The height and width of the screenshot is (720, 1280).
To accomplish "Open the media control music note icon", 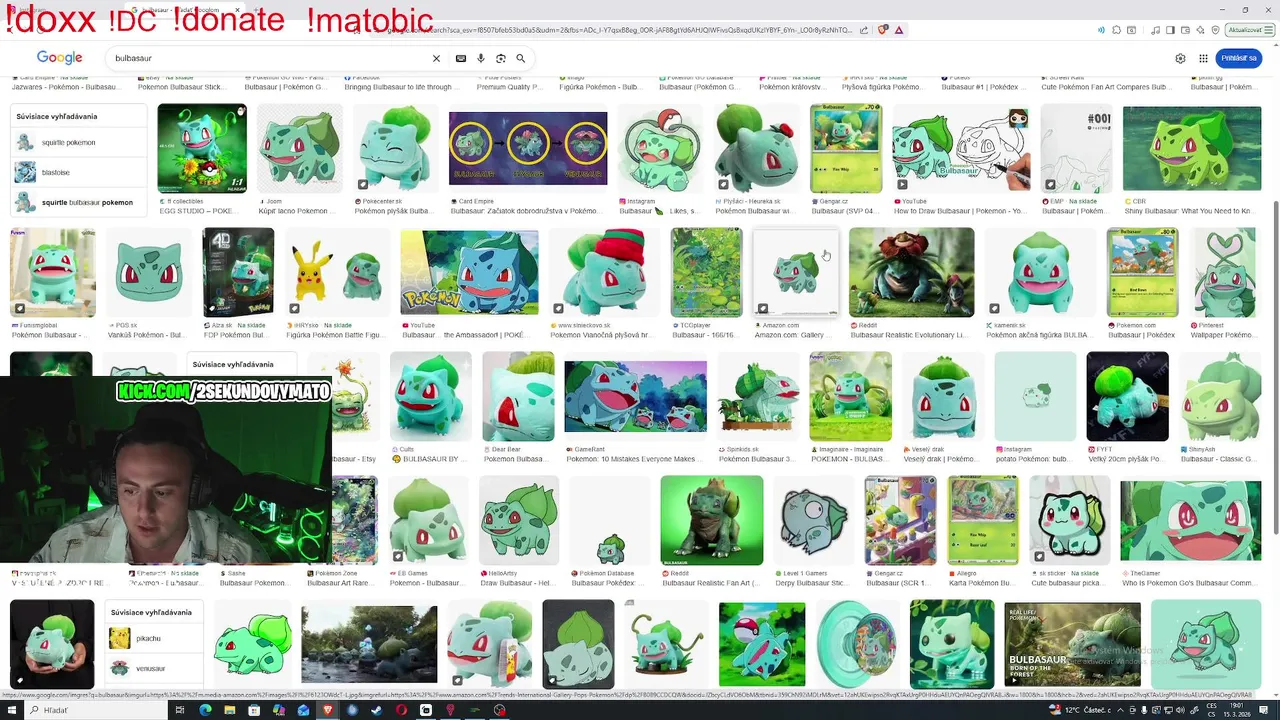I will tap(1155, 30).
